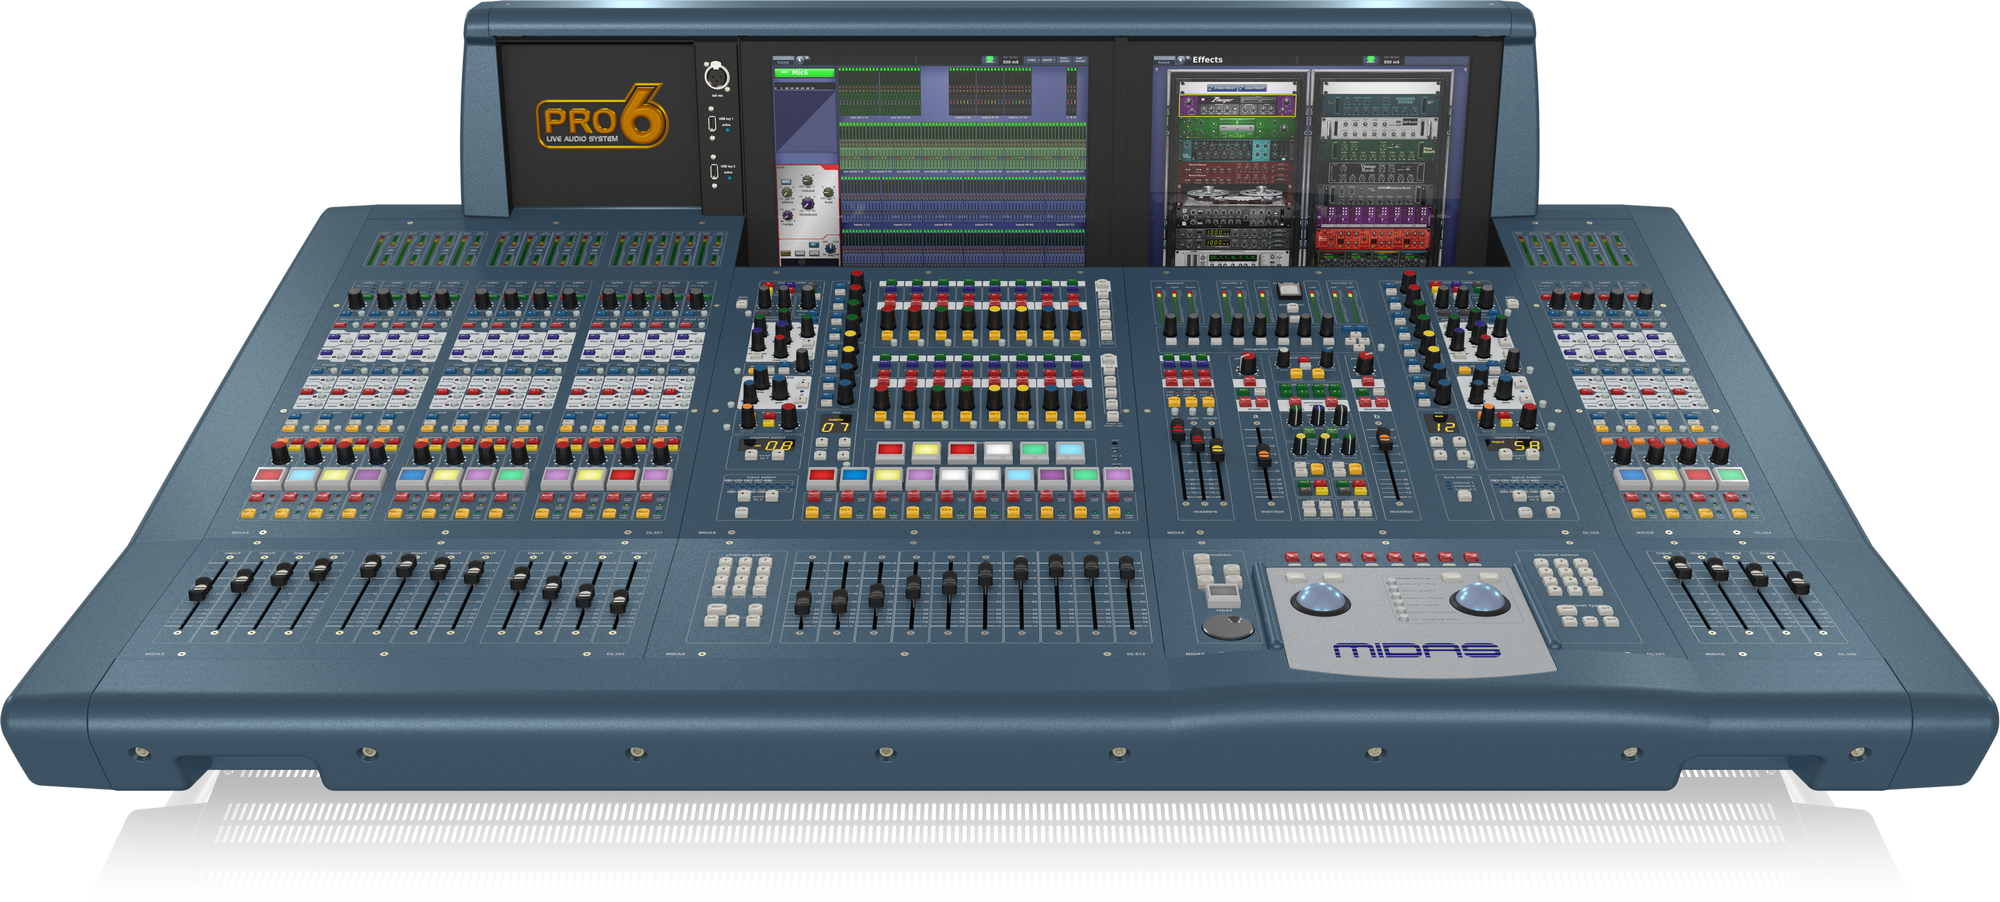Viewport: 2000px width, 902px height.
Task: Open the home tab on Effects screen
Action: tap(1164, 60)
